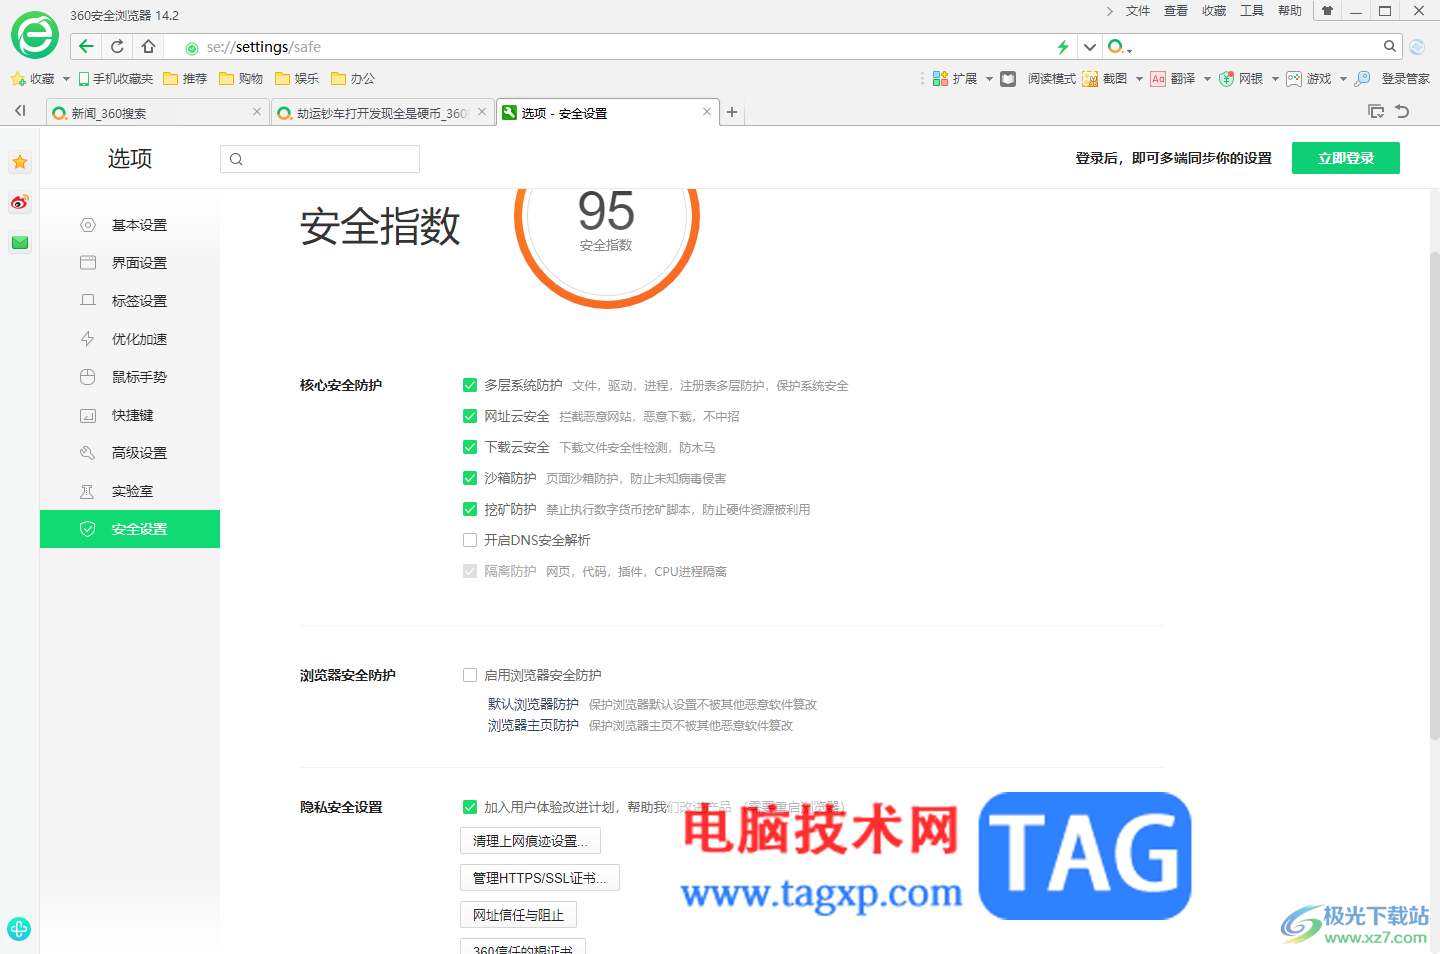Open the mail icon in the sidebar
This screenshot has width=1440, height=954.
point(20,242)
